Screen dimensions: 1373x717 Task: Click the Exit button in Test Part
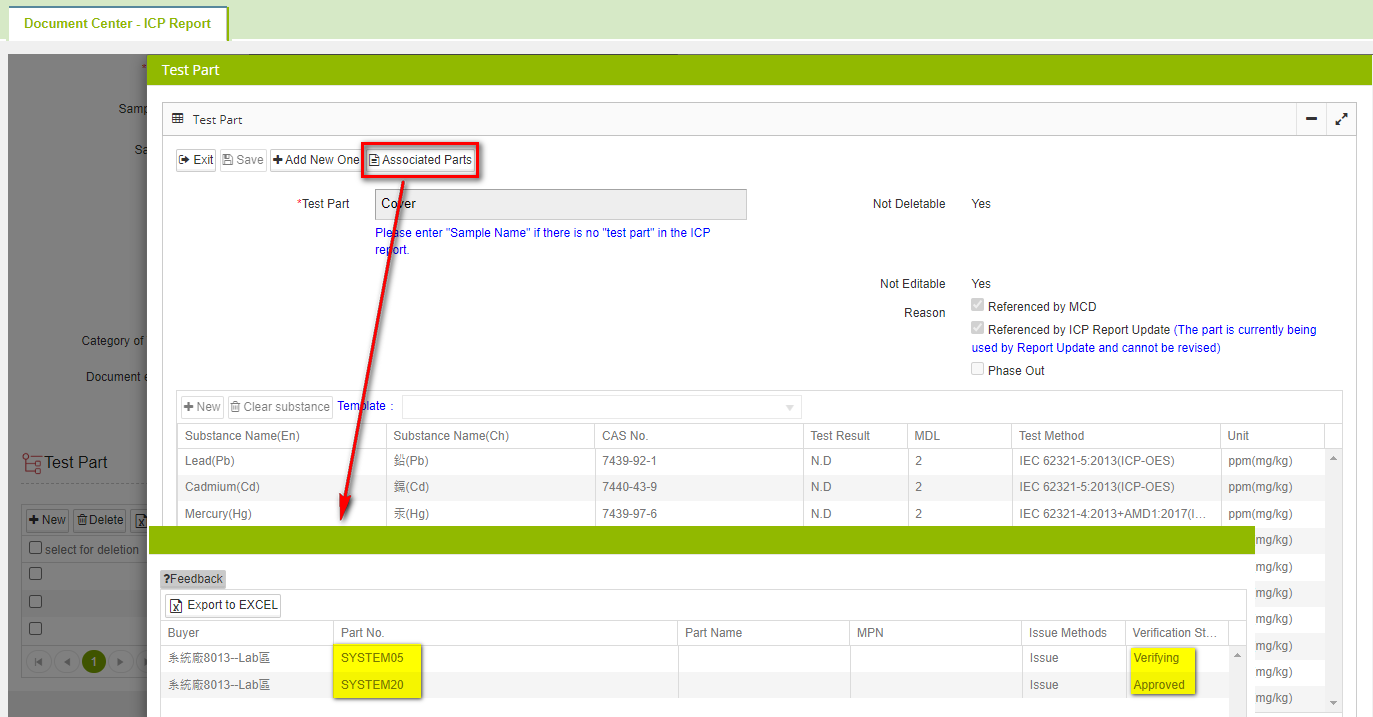(196, 160)
